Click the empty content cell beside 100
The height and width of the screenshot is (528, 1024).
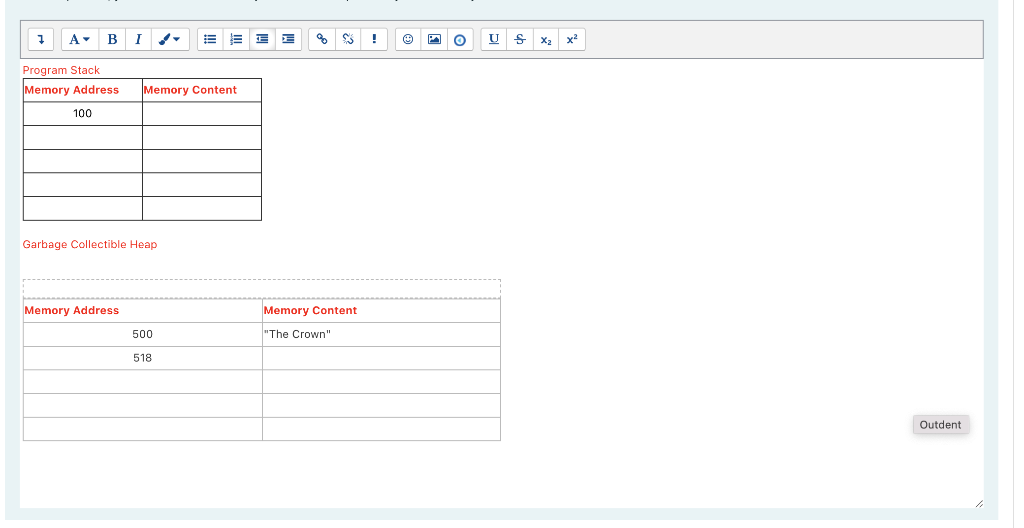coord(202,114)
